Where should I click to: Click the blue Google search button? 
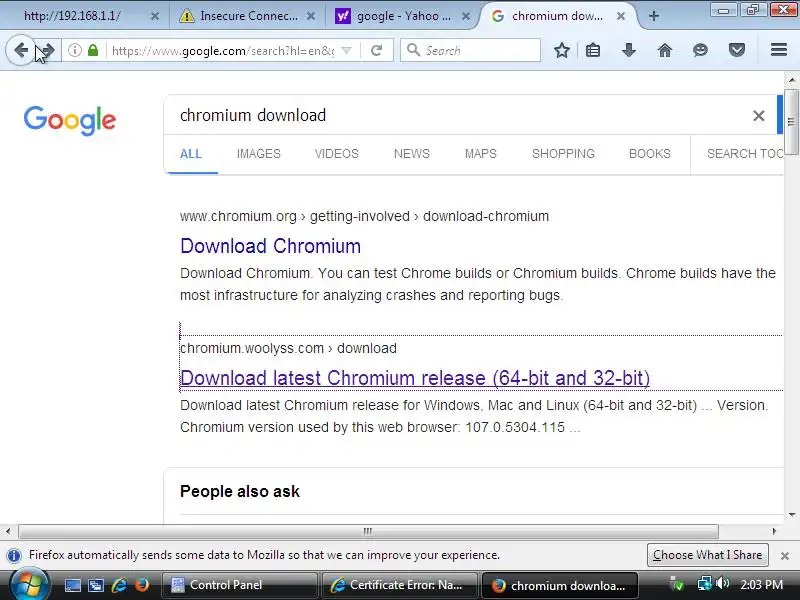tap(780, 115)
